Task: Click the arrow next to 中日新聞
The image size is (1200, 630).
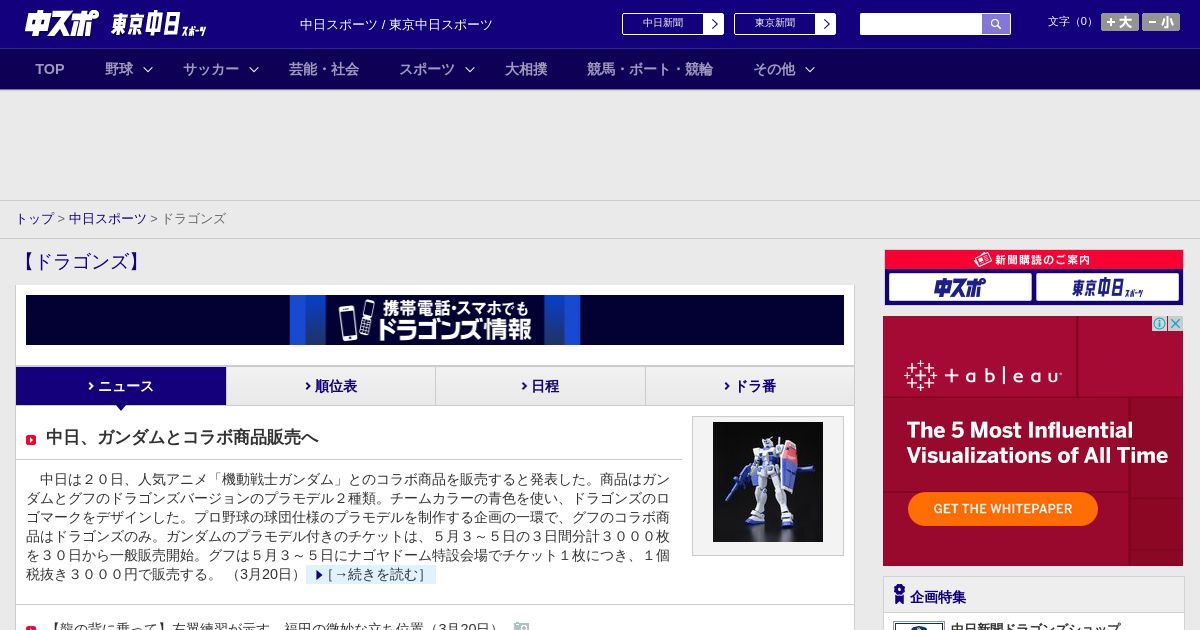Action: point(714,24)
